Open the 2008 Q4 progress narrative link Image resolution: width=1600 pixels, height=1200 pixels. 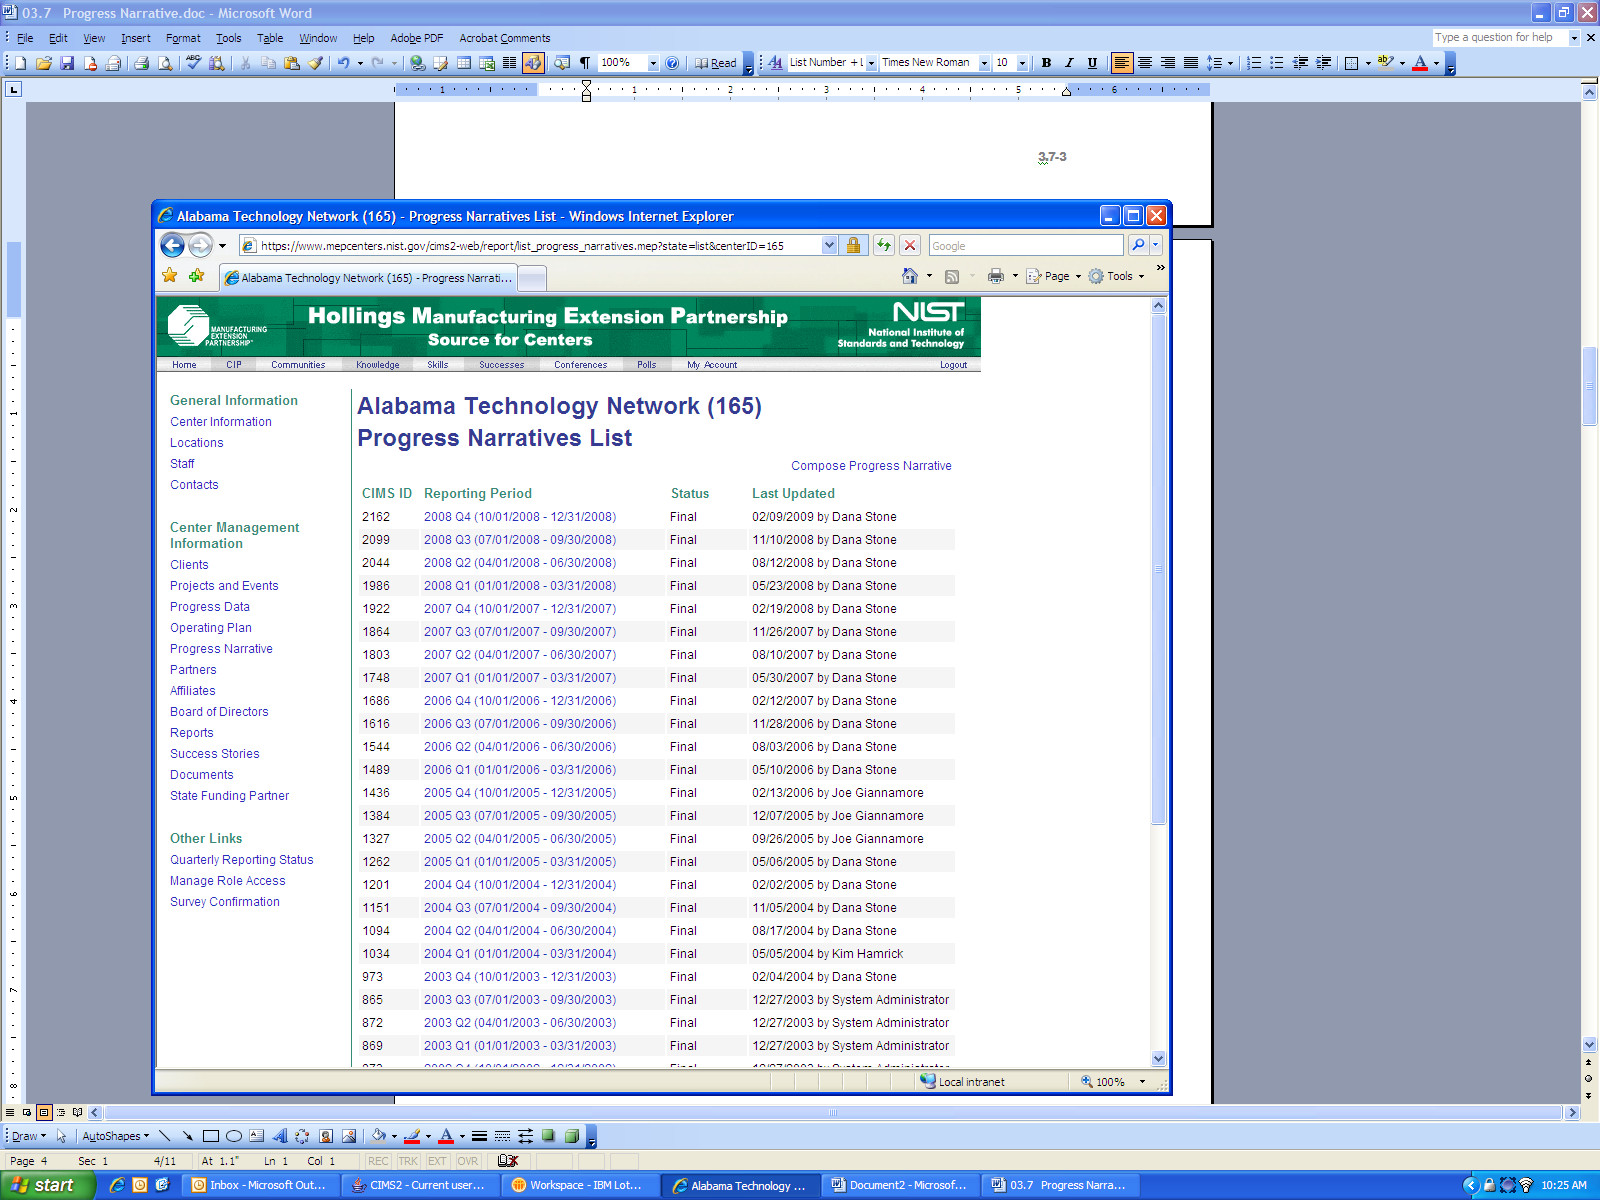pos(520,517)
